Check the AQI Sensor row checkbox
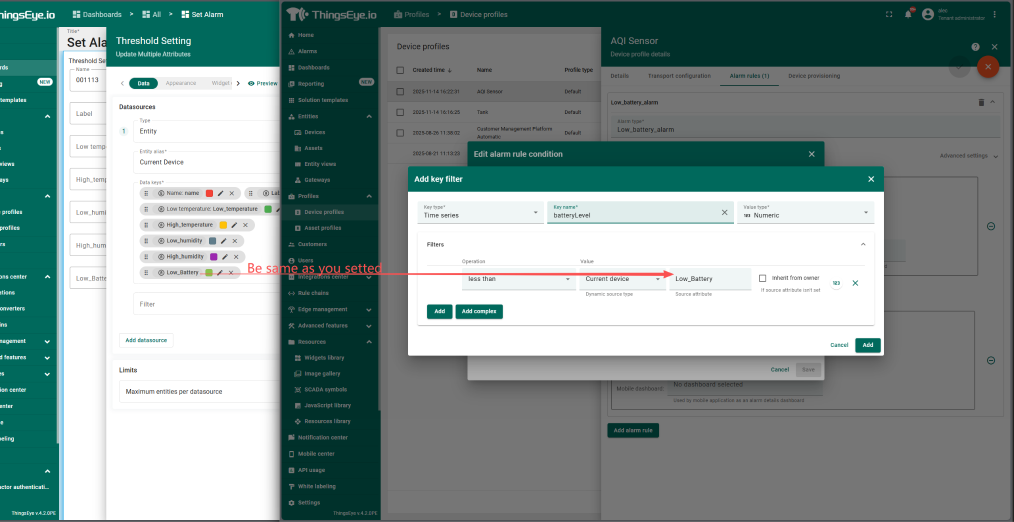Screen dimensions: 1014x522 click(400, 91)
